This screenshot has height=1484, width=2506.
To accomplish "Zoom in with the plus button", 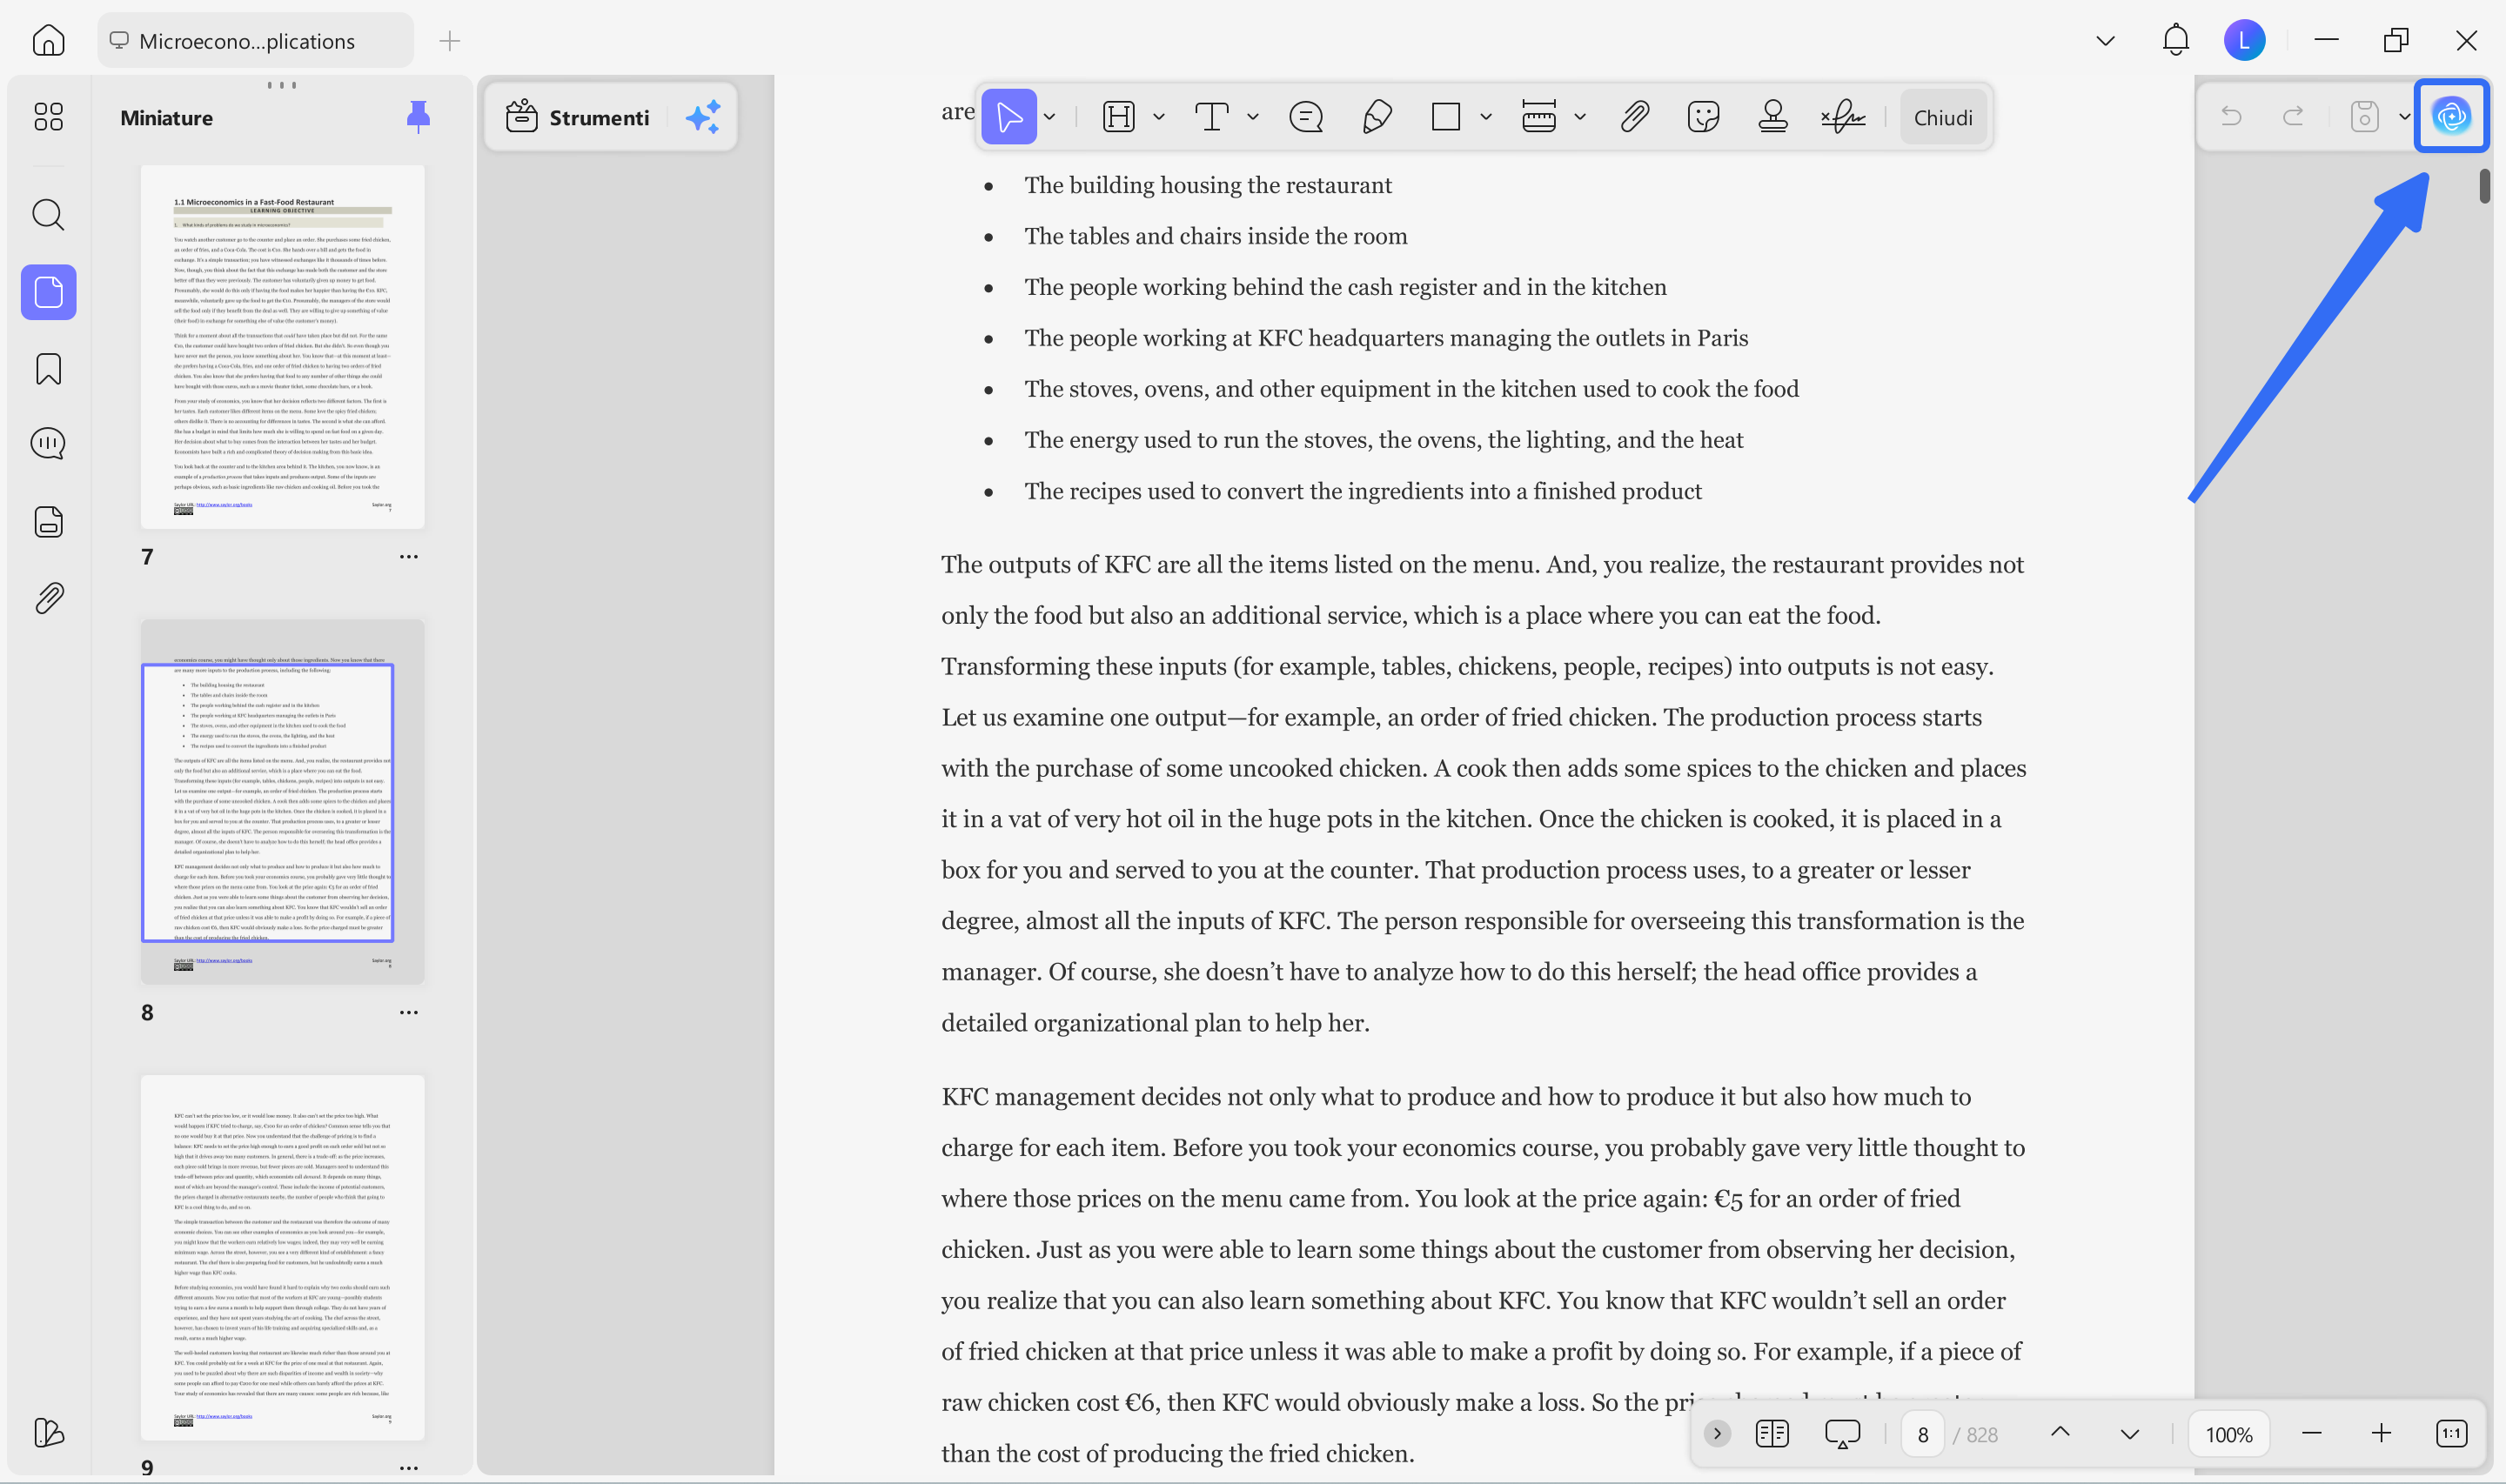I will [2381, 1434].
